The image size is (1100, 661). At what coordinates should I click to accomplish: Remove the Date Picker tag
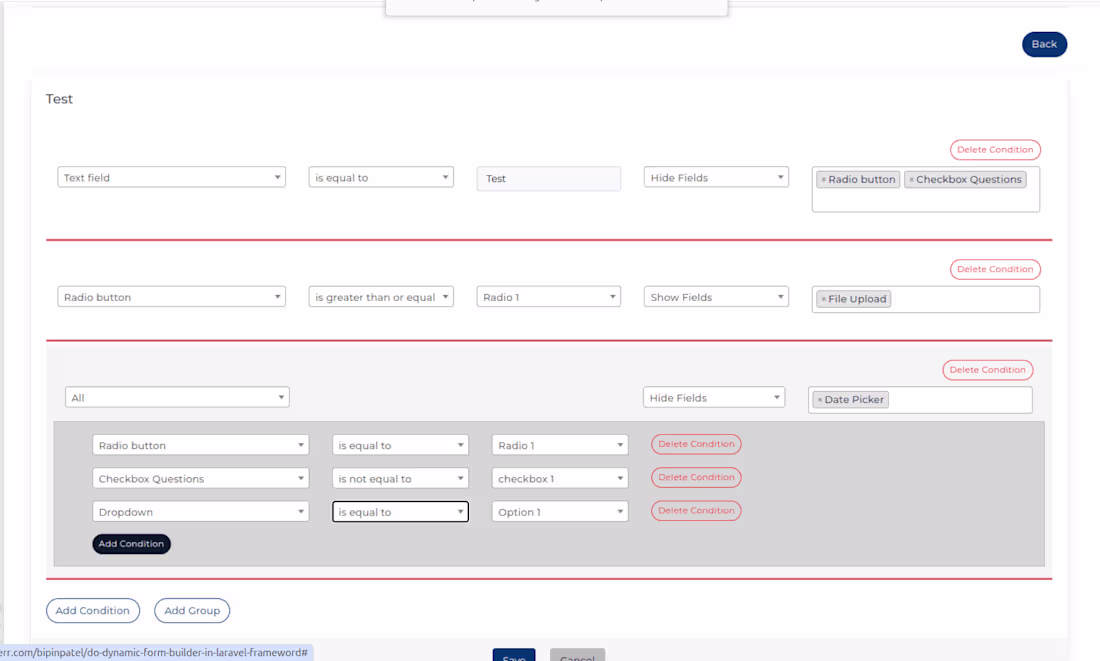pos(819,400)
